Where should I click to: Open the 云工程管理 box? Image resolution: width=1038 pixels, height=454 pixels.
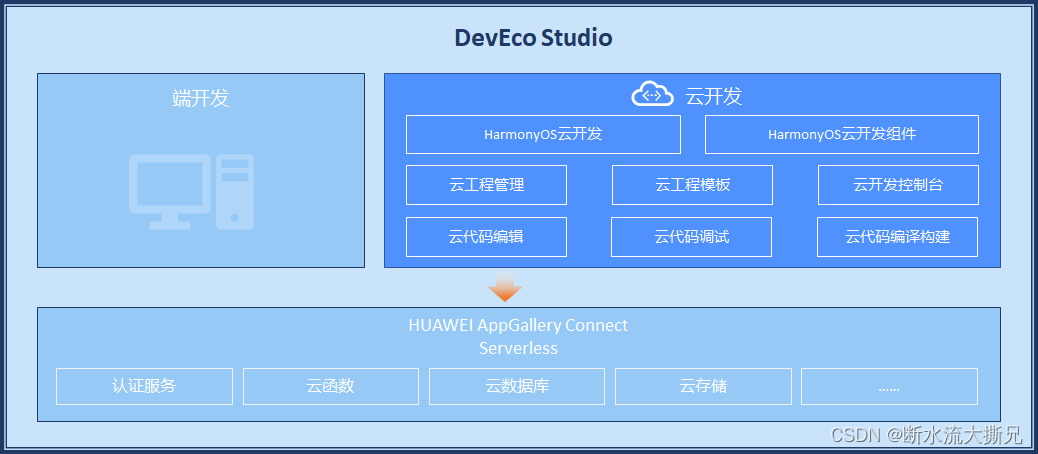pos(487,185)
